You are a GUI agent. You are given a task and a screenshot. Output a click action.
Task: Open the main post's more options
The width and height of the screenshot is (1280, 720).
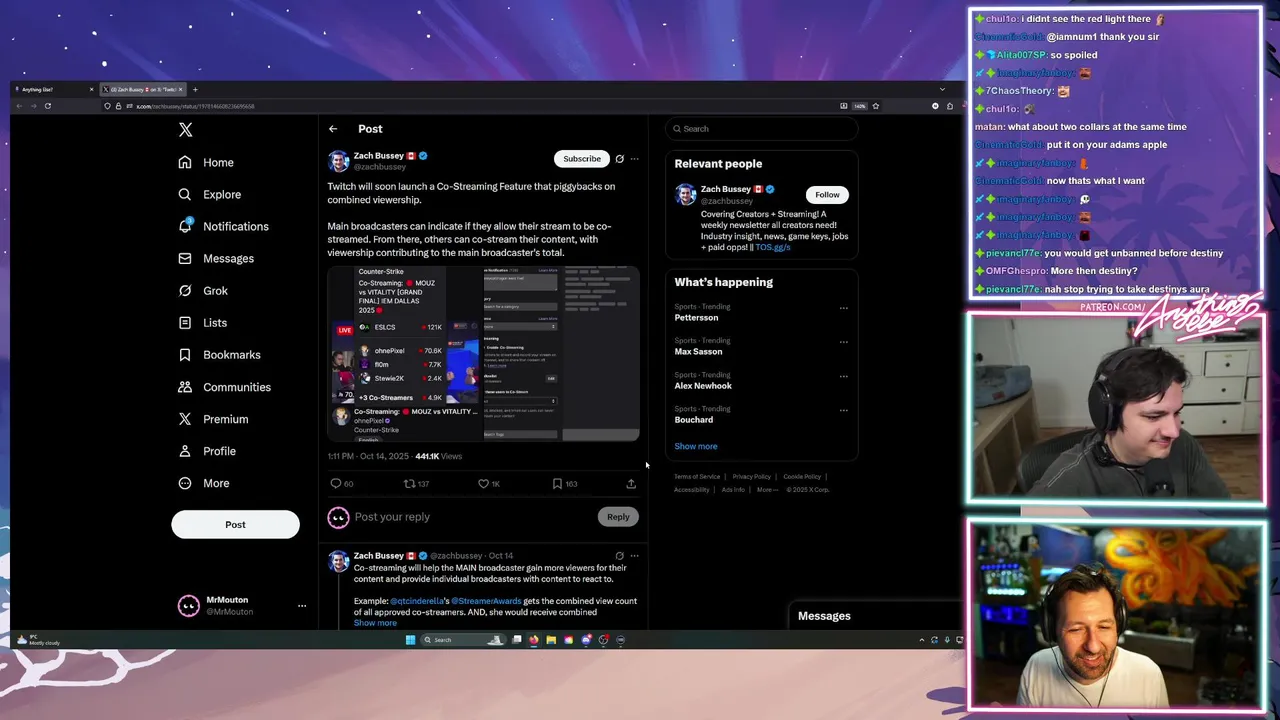634,159
